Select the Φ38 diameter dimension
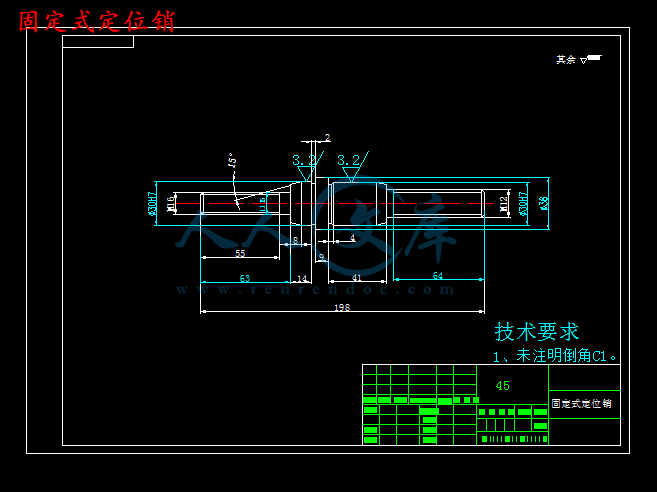This screenshot has width=657, height=492. 543,203
